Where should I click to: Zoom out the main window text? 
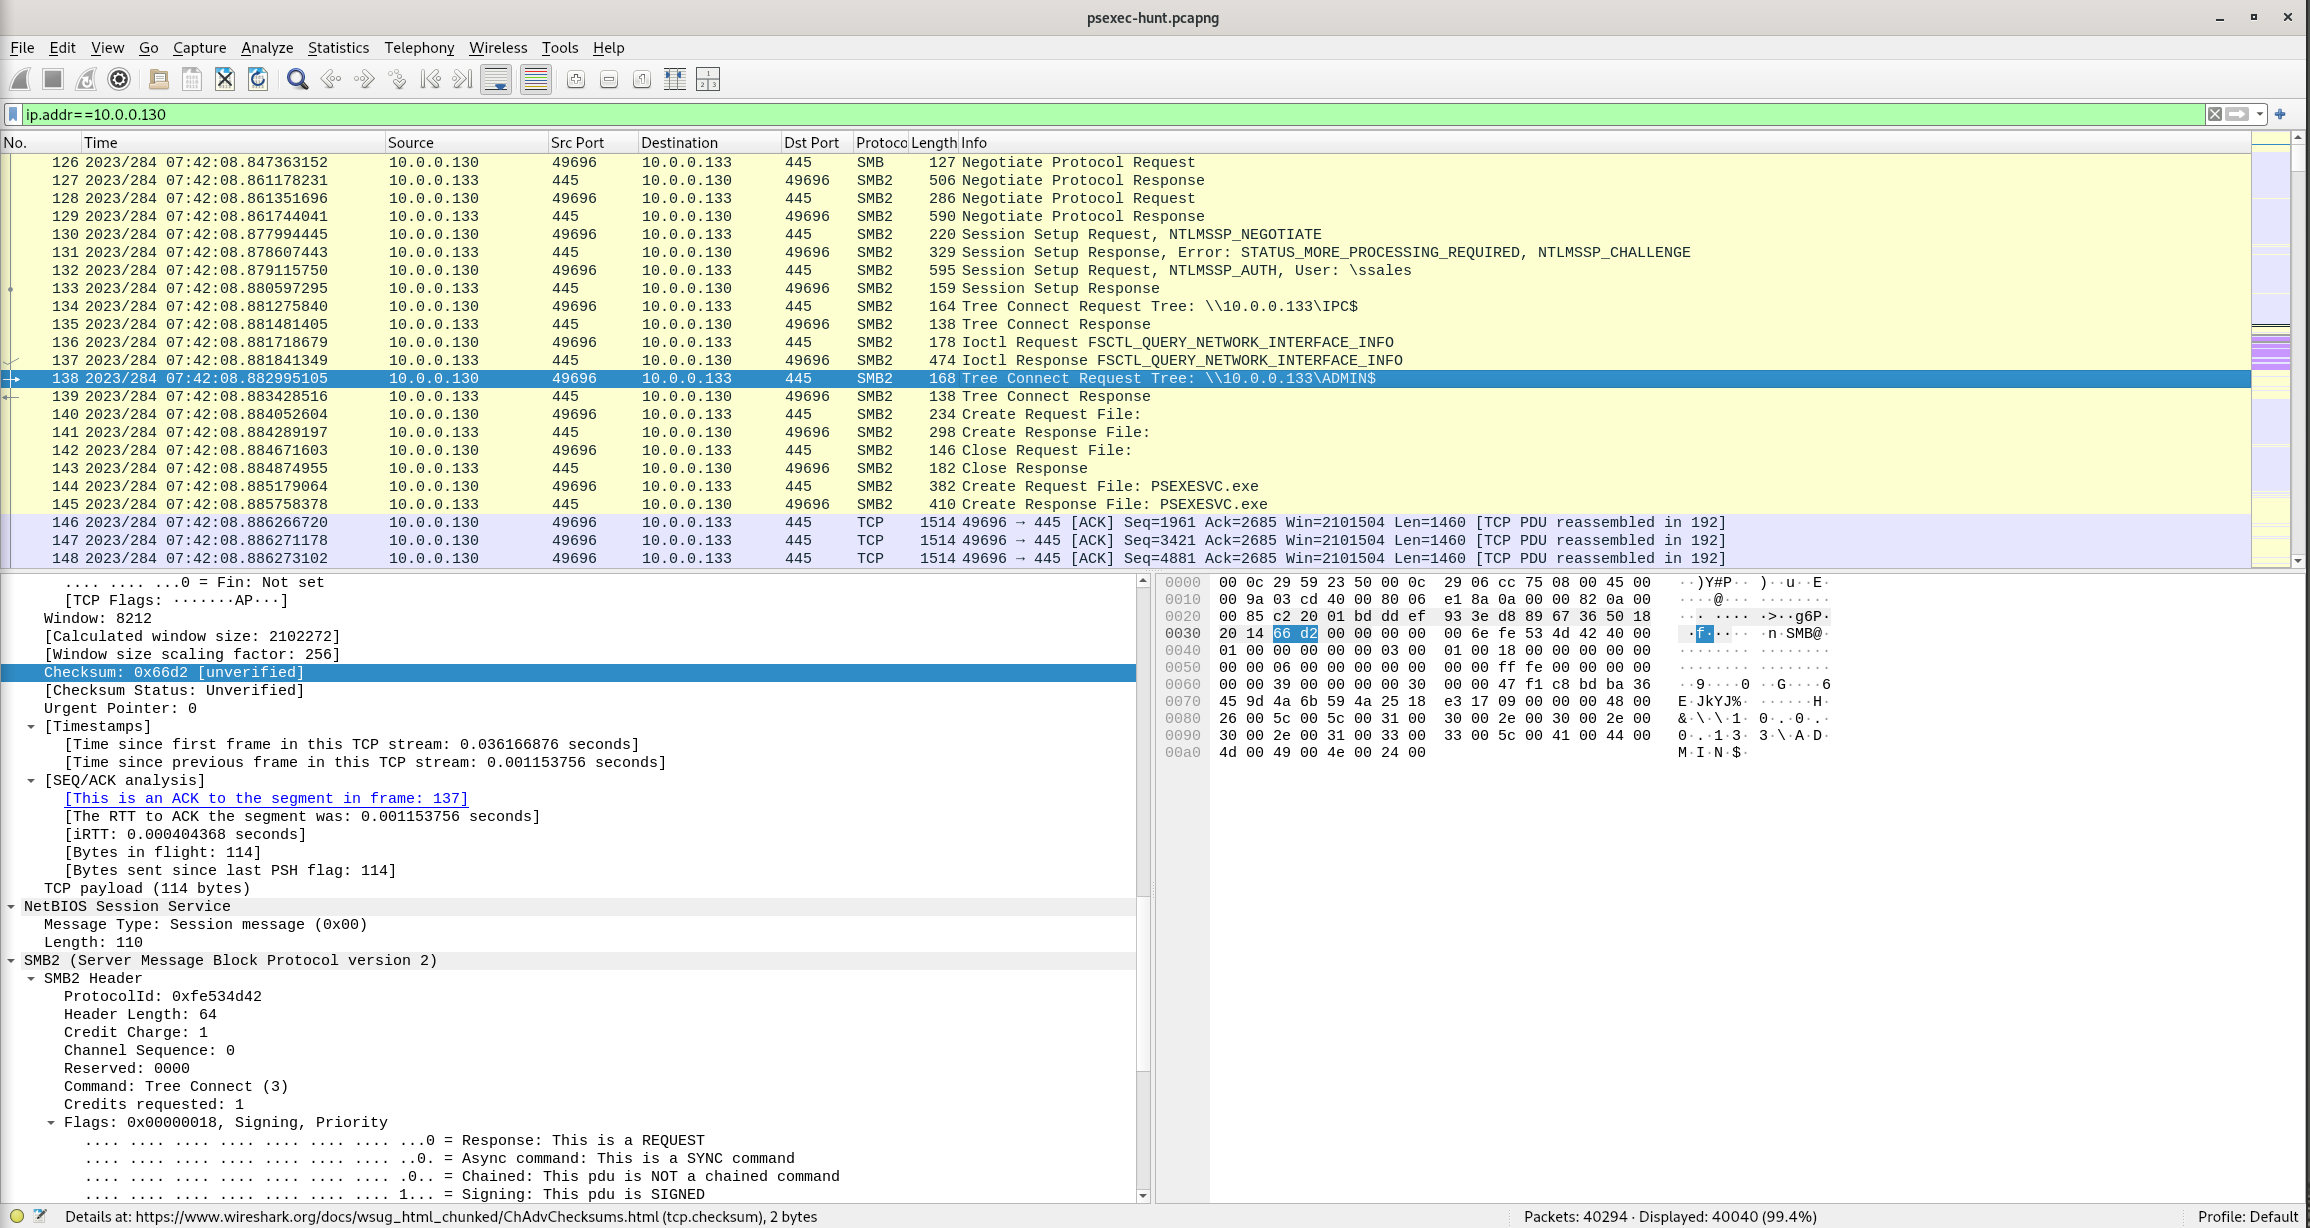click(609, 79)
